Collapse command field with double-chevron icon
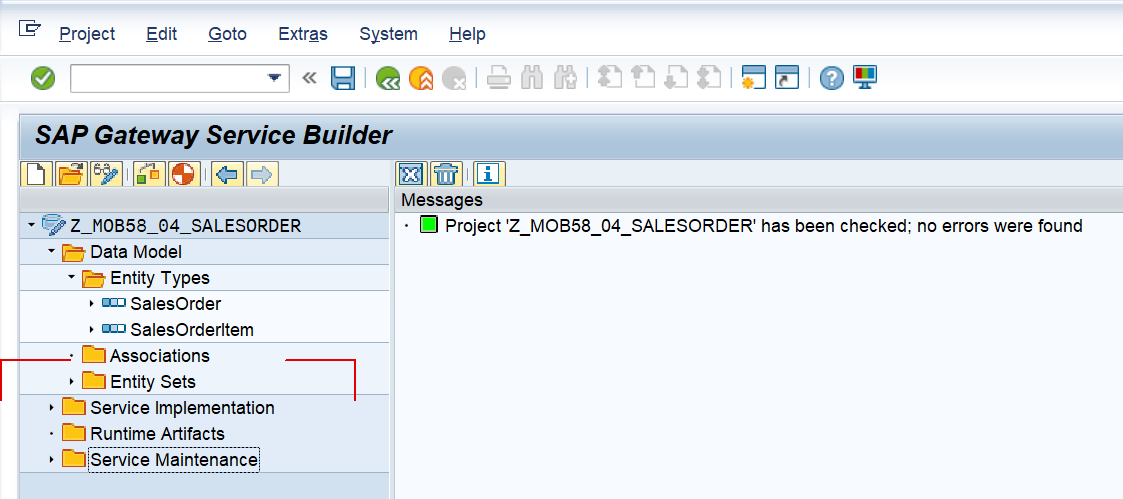The height and width of the screenshot is (499, 1123). pyautogui.click(x=309, y=78)
